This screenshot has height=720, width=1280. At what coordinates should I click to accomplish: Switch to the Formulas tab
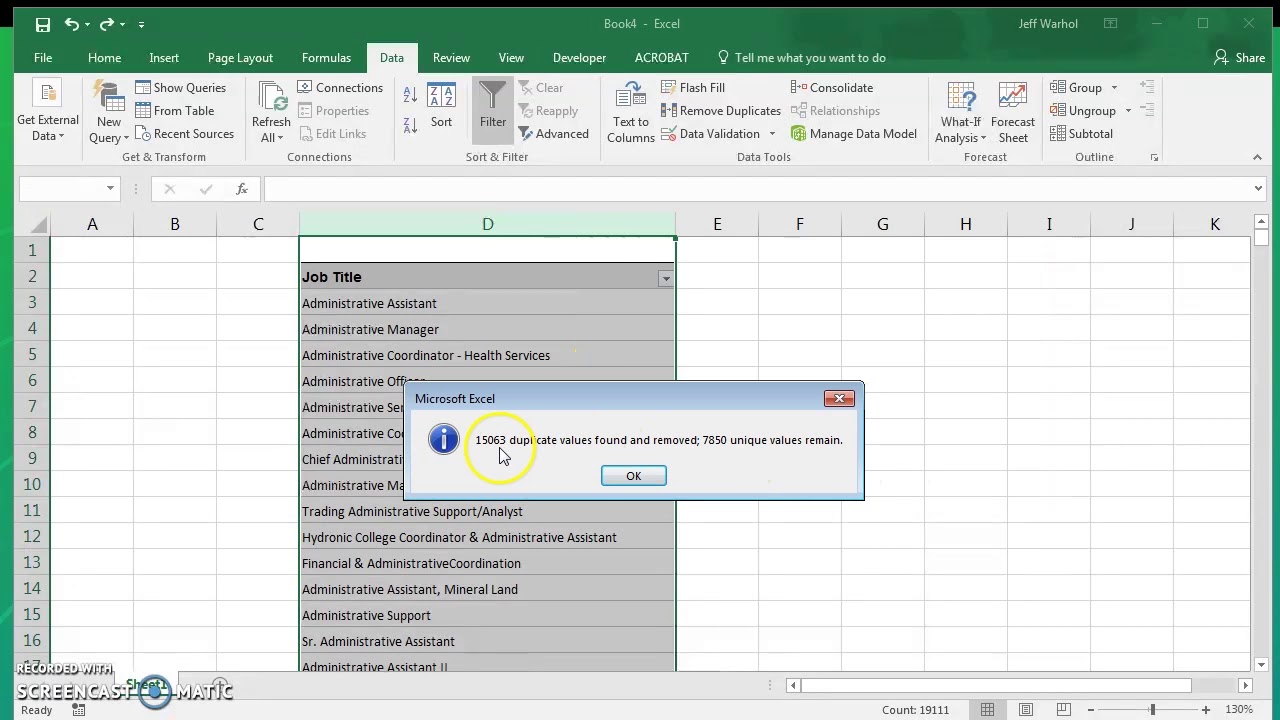tap(326, 58)
